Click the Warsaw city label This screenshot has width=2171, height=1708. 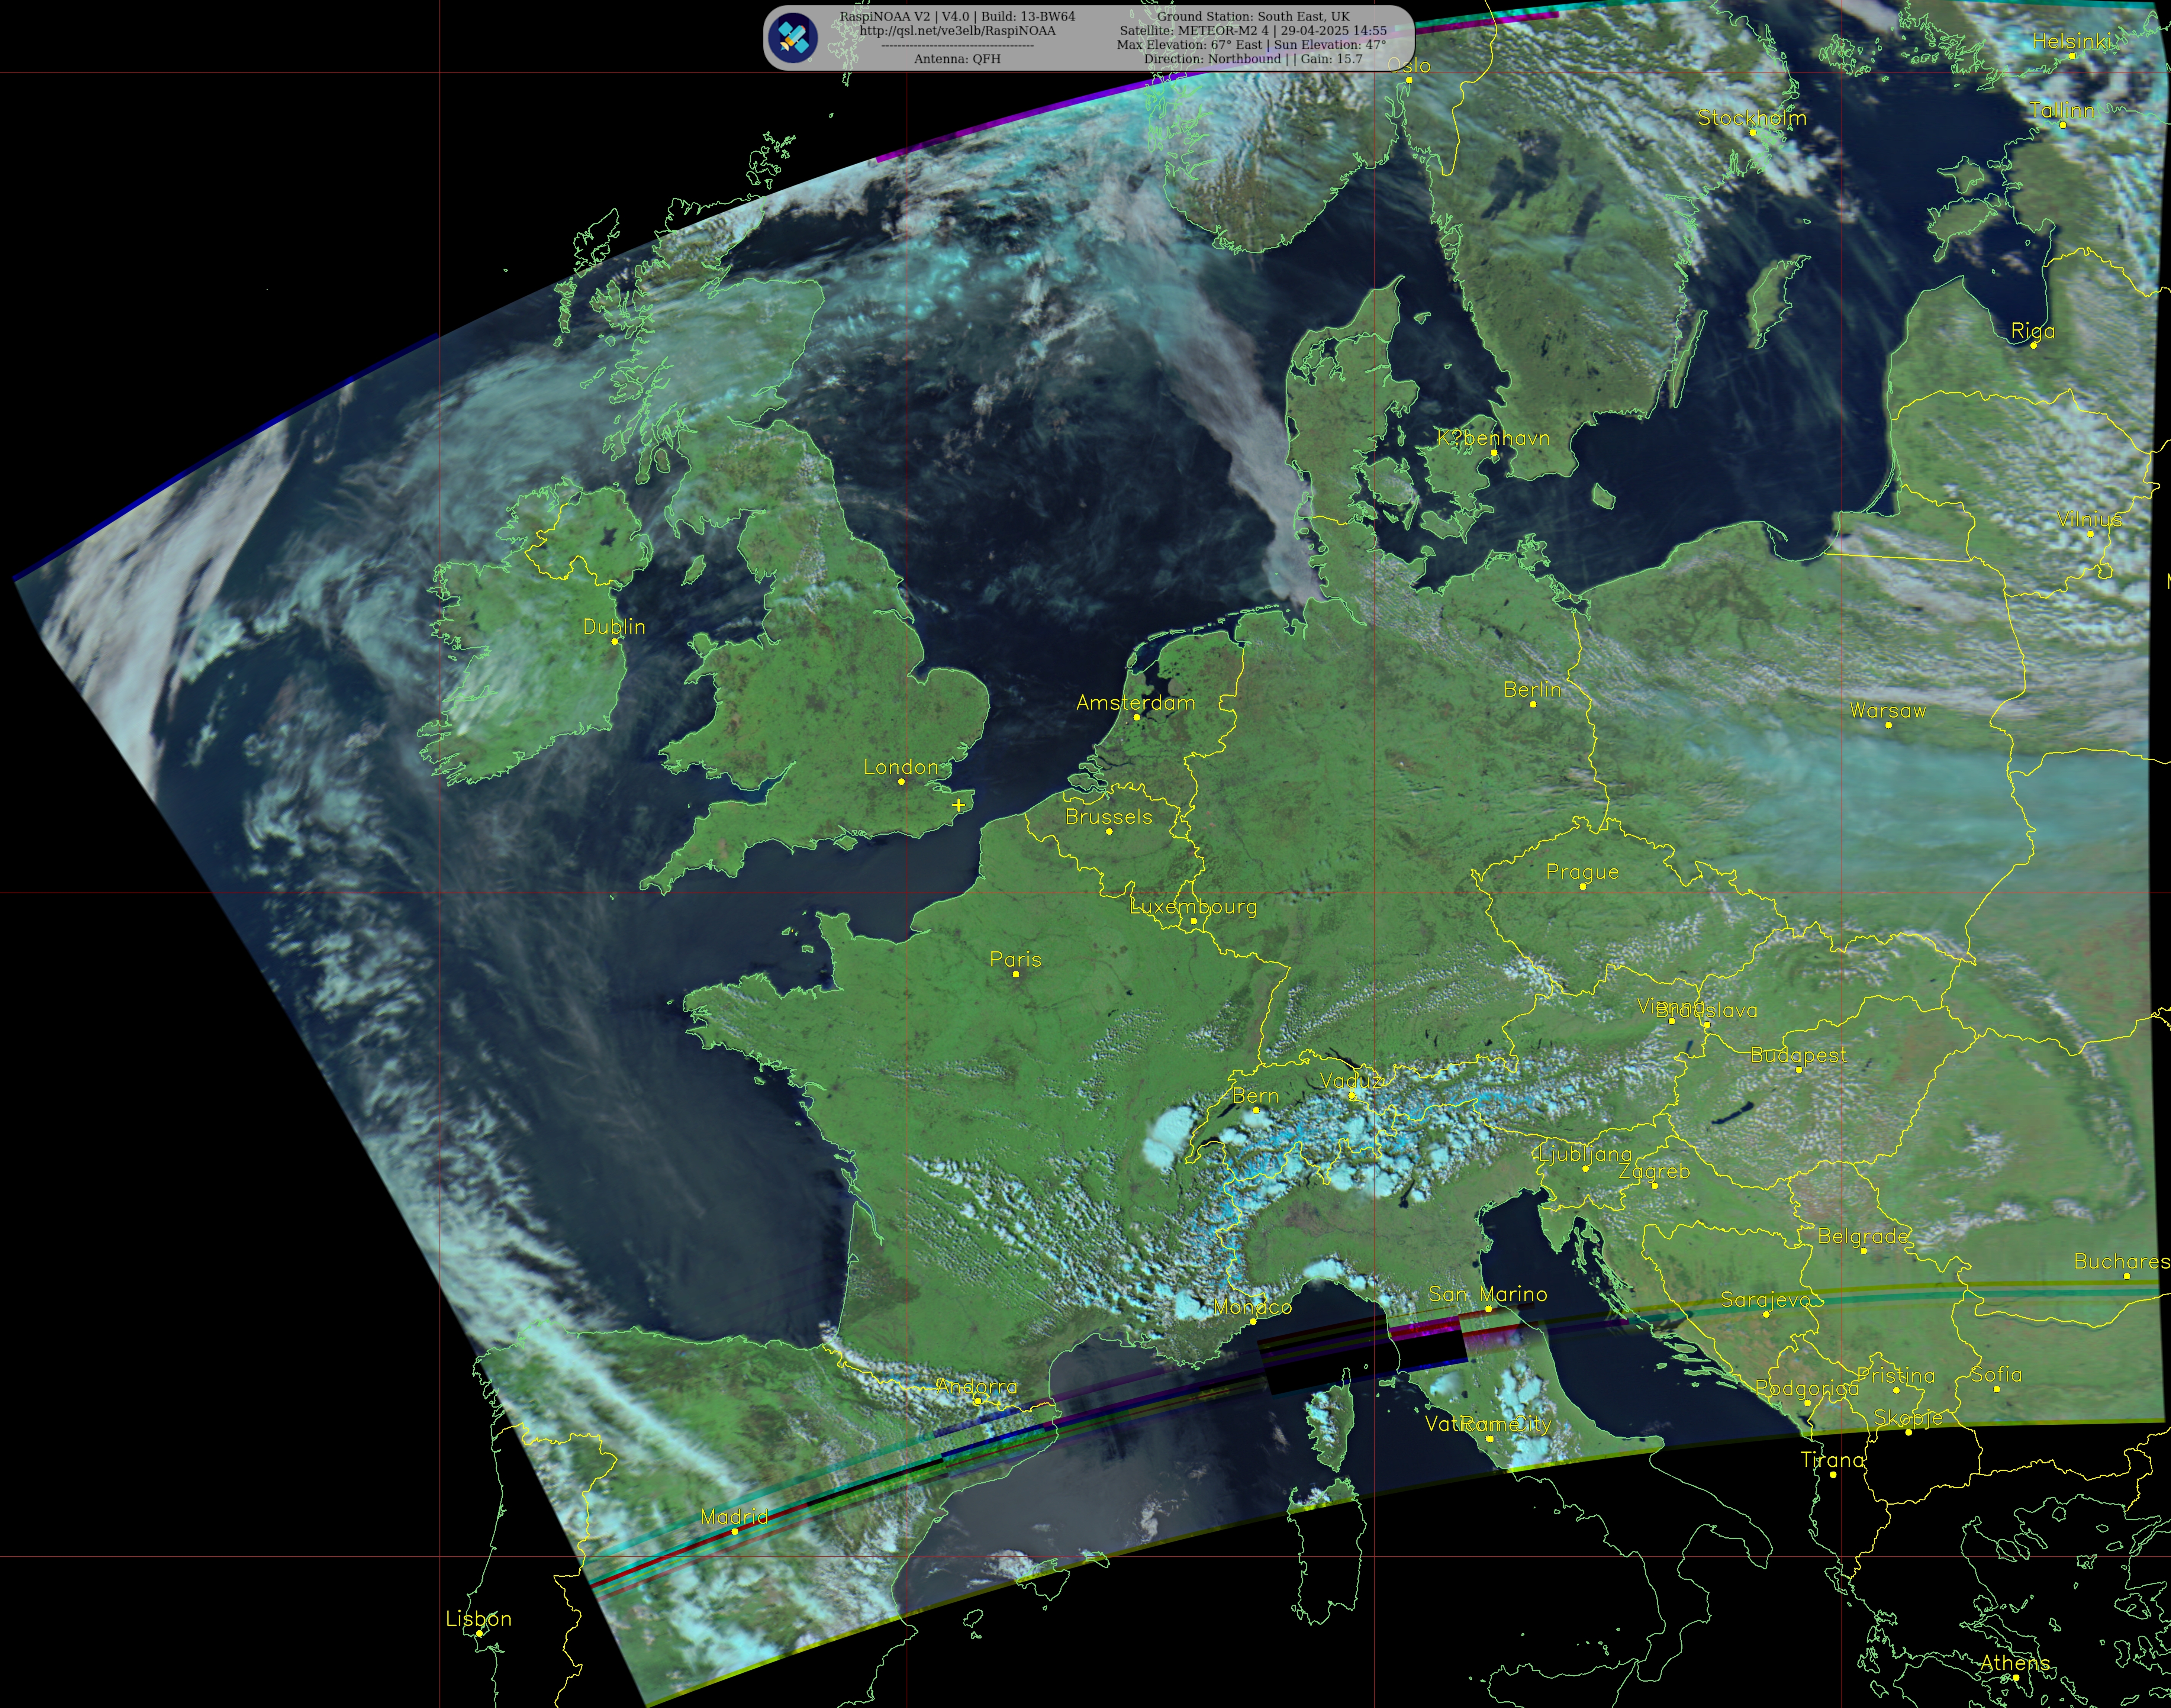point(1888,711)
